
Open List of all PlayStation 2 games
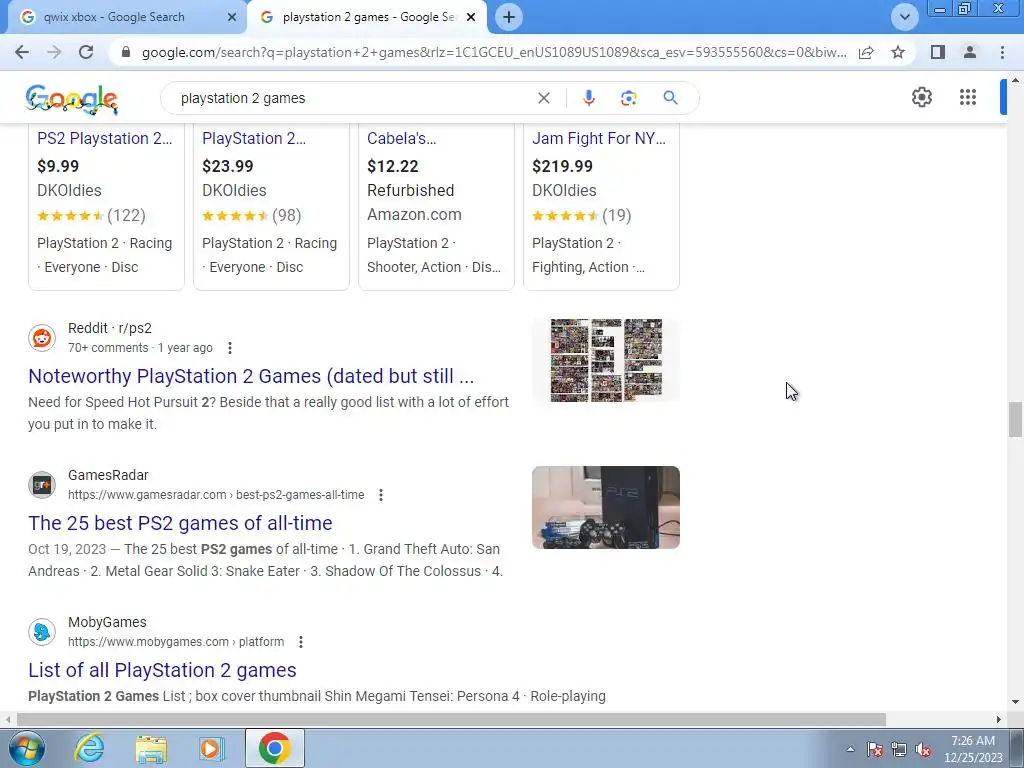(x=162, y=670)
